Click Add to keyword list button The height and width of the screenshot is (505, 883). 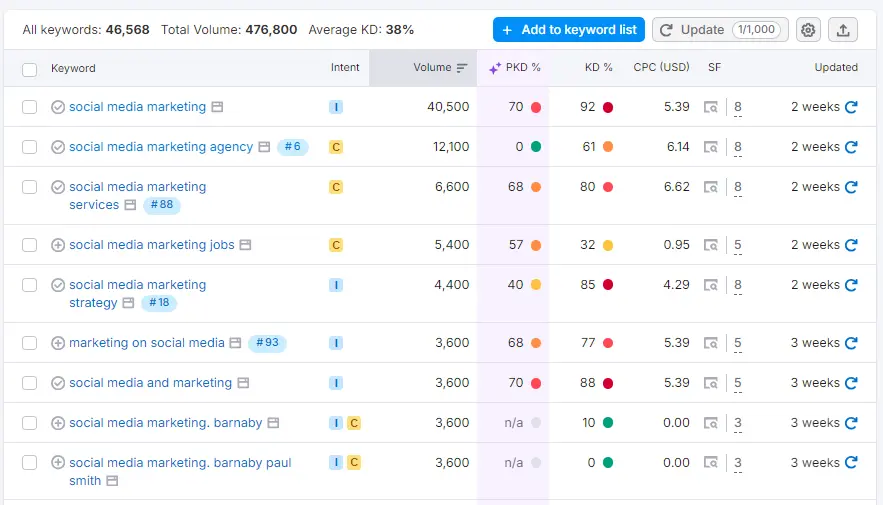pyautogui.click(x=568, y=30)
